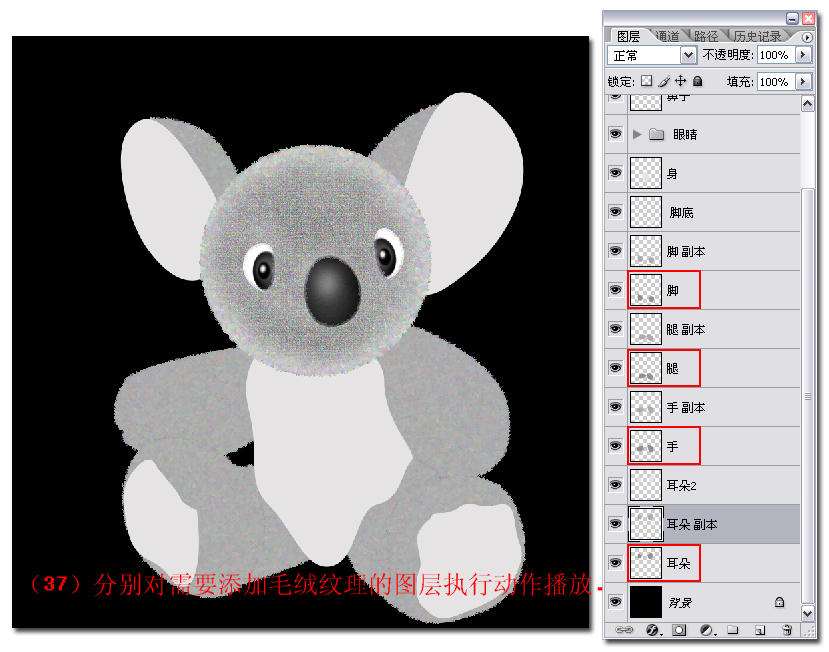This screenshot has width=829, height=652.
Task: Select 身 layer thumbnail
Action: point(646,173)
